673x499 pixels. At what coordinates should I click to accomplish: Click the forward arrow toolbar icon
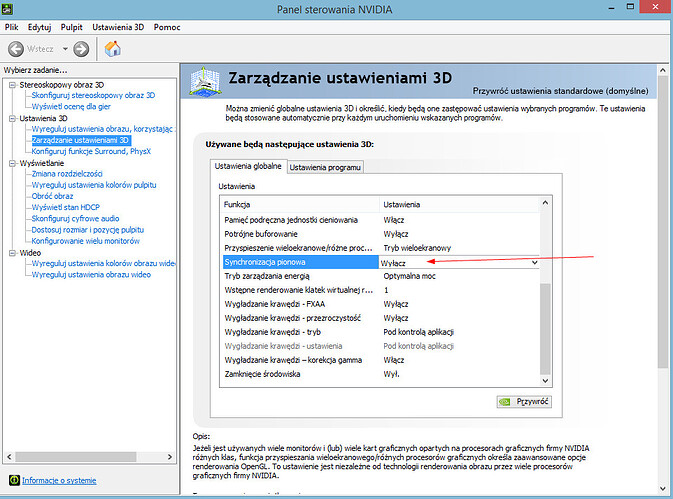pyautogui.click(x=81, y=48)
